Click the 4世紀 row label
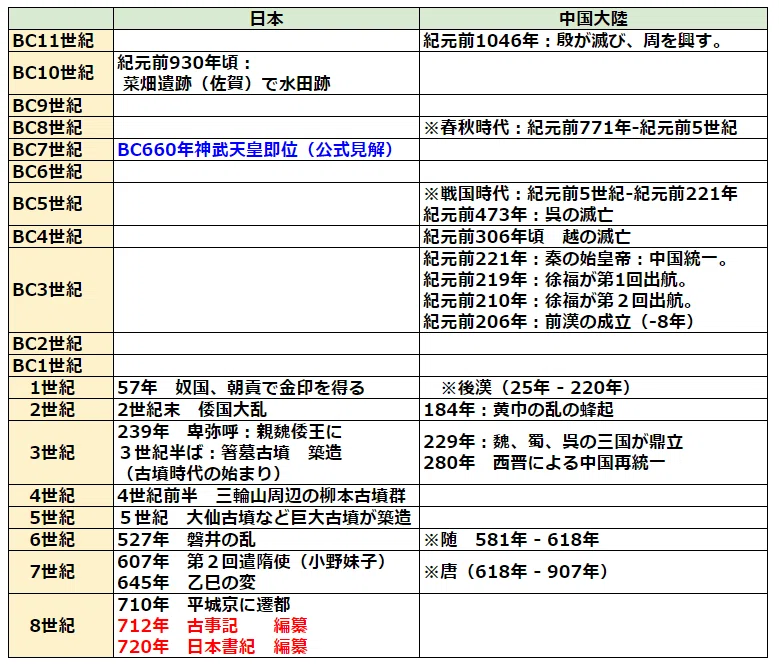 (x=52, y=496)
